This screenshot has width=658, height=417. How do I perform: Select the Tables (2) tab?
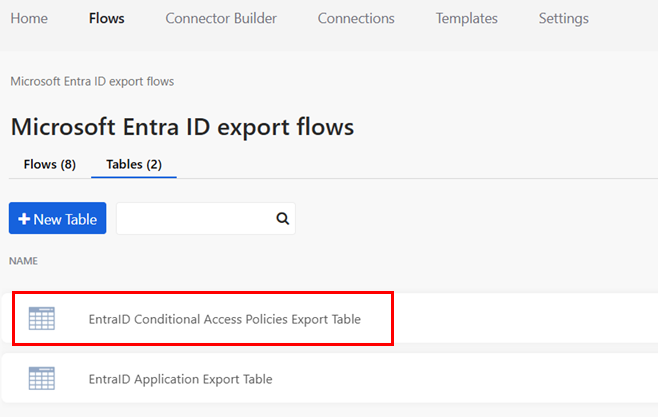[x=134, y=164]
